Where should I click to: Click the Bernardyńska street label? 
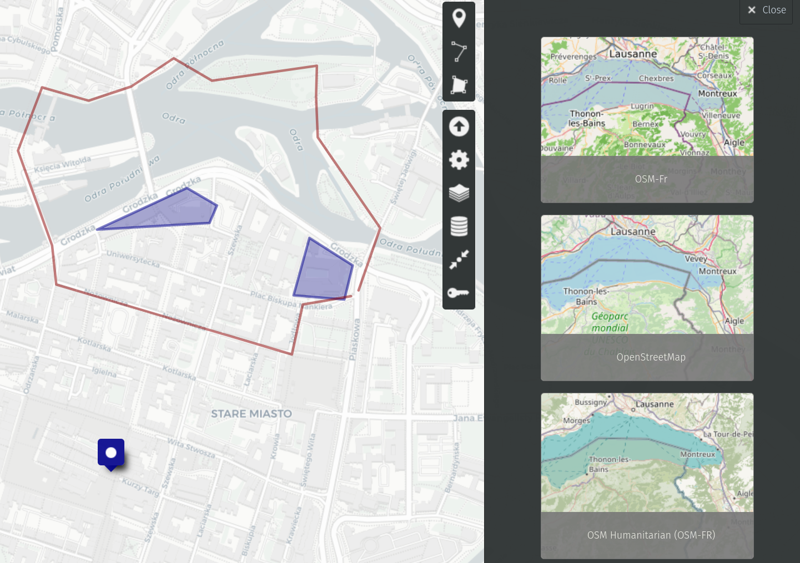click(452, 468)
